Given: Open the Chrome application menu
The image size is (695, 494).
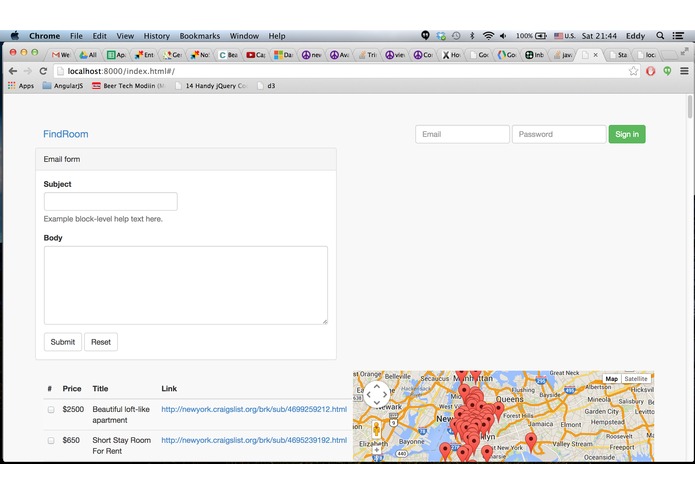Looking at the screenshot, I should [44, 36].
